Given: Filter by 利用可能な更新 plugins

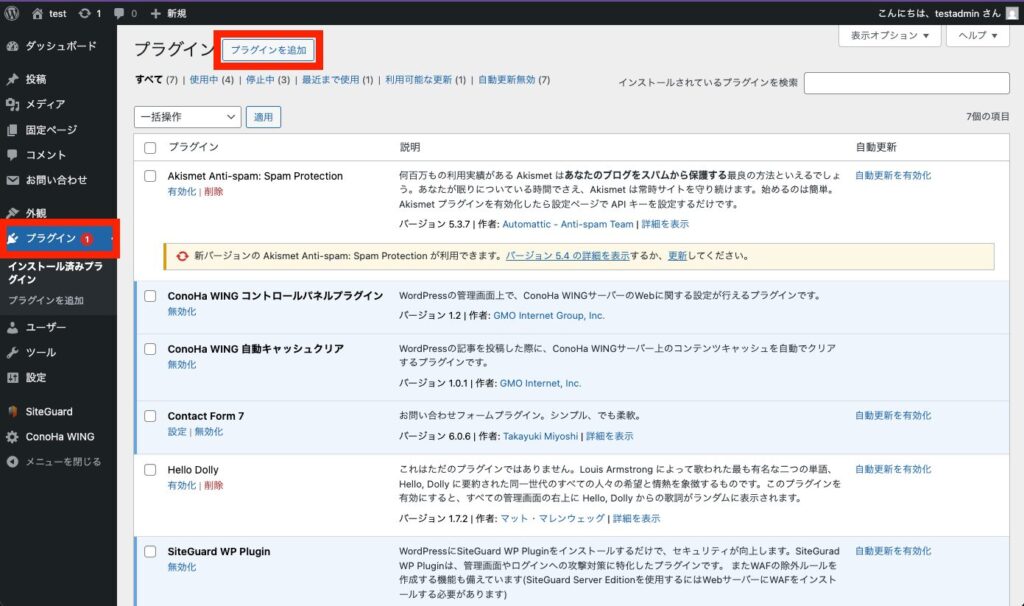Looking at the screenshot, I should click(419, 80).
